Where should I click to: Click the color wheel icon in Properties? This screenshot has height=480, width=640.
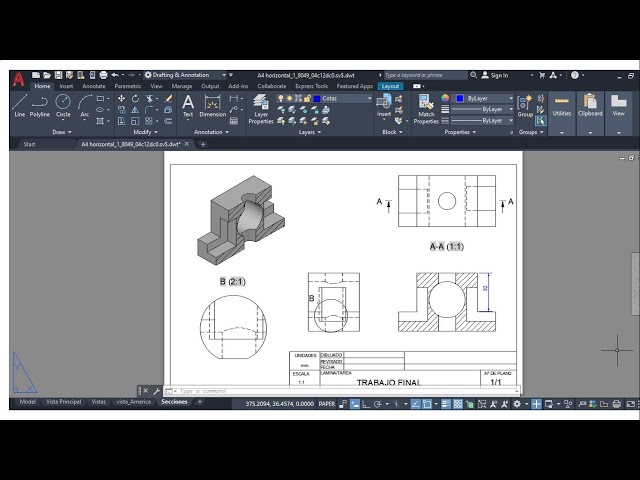pos(445,98)
